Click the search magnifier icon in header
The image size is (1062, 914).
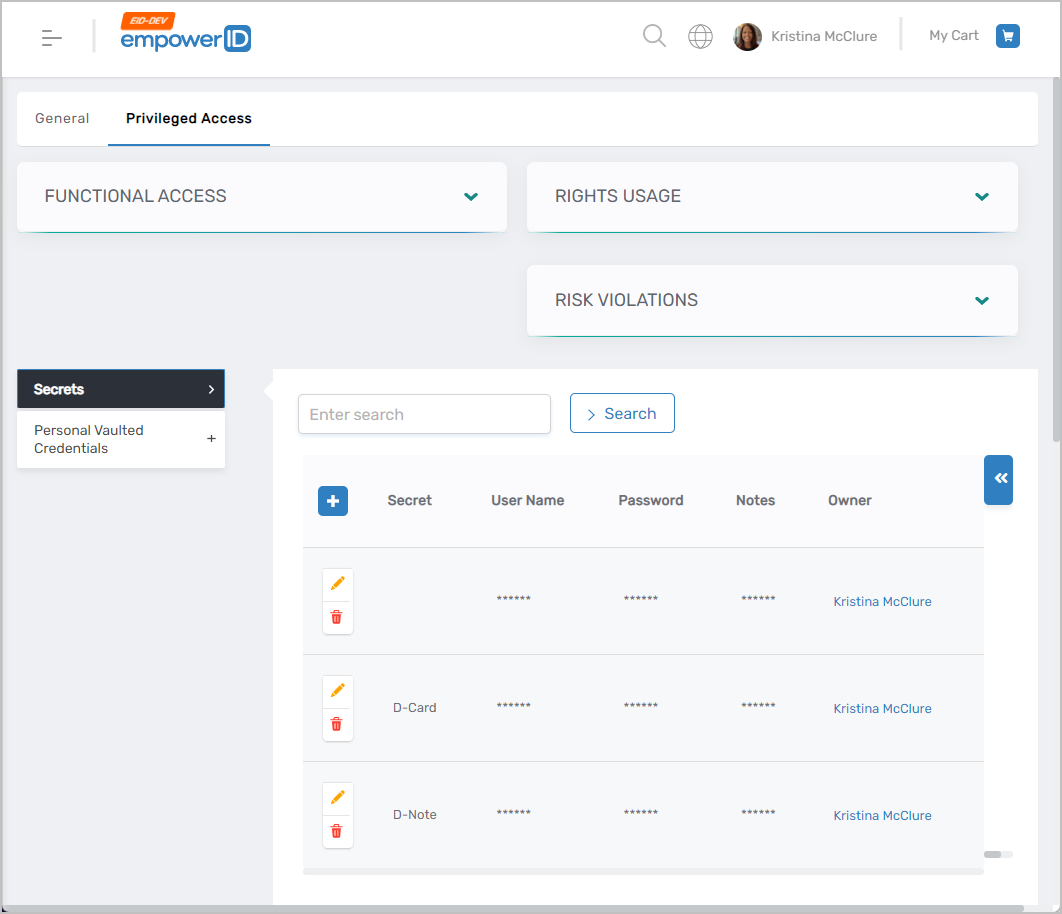pos(654,36)
